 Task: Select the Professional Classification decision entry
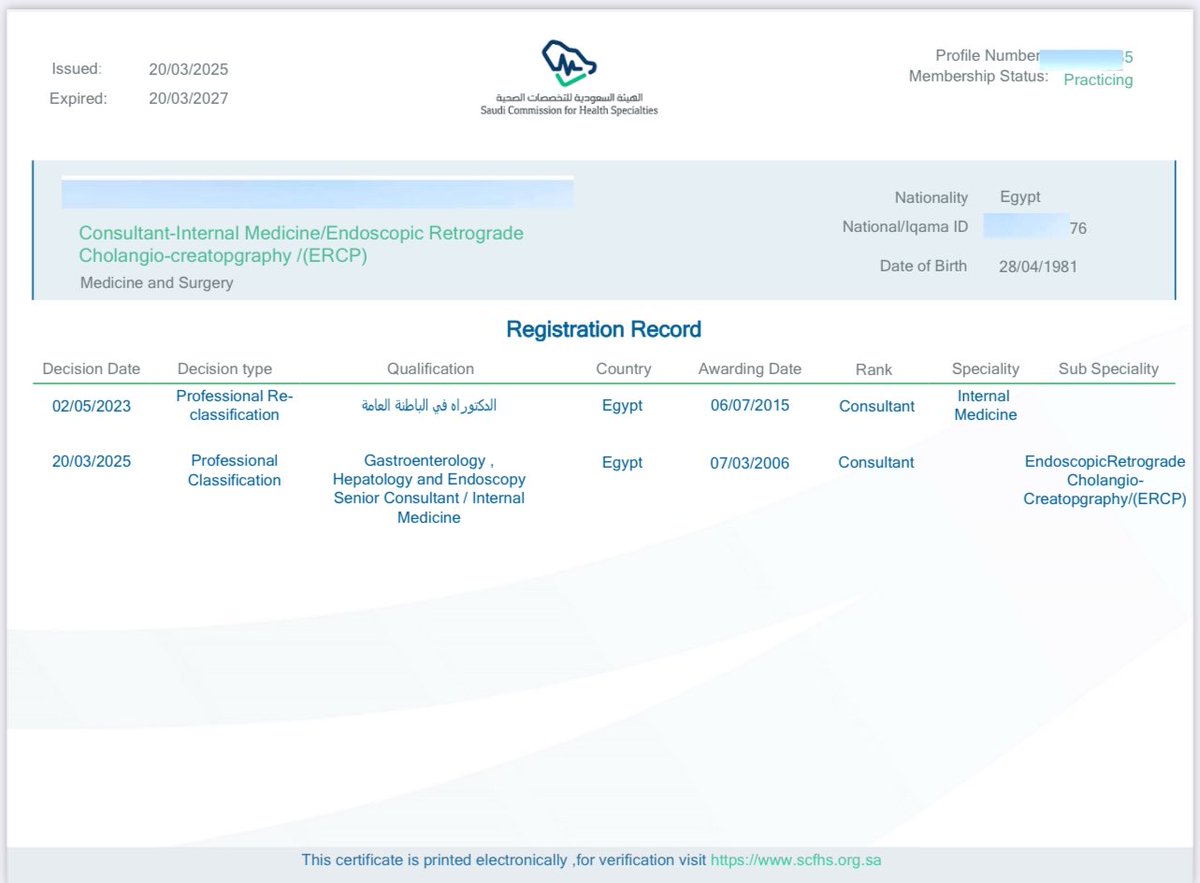point(234,471)
